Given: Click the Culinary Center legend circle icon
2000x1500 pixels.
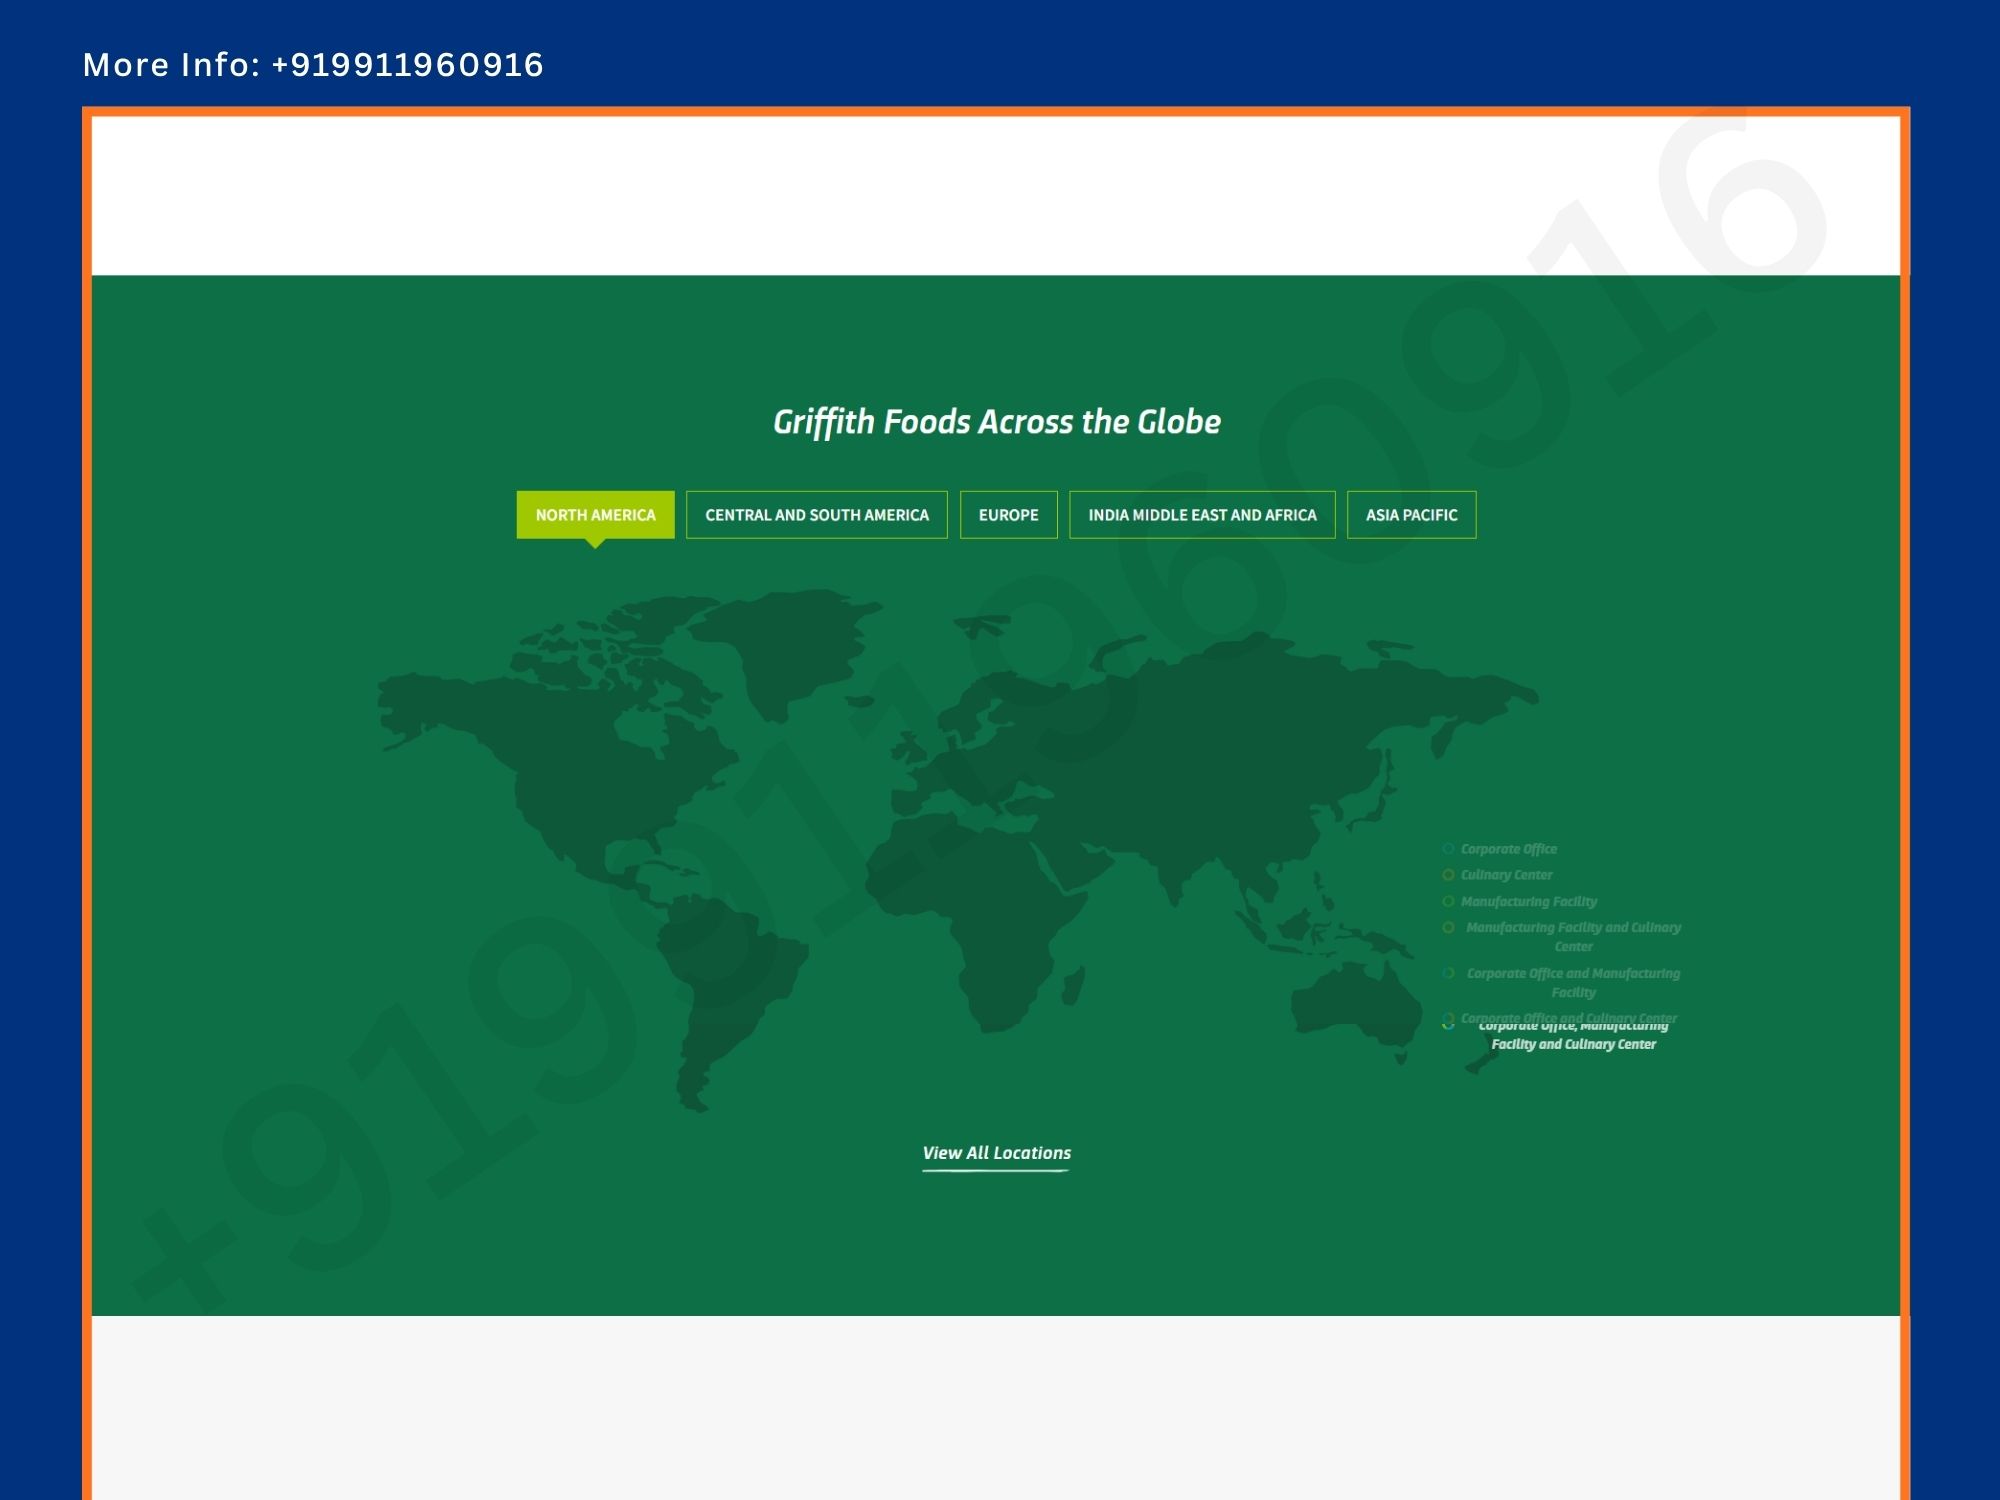Looking at the screenshot, I should point(1448,875).
